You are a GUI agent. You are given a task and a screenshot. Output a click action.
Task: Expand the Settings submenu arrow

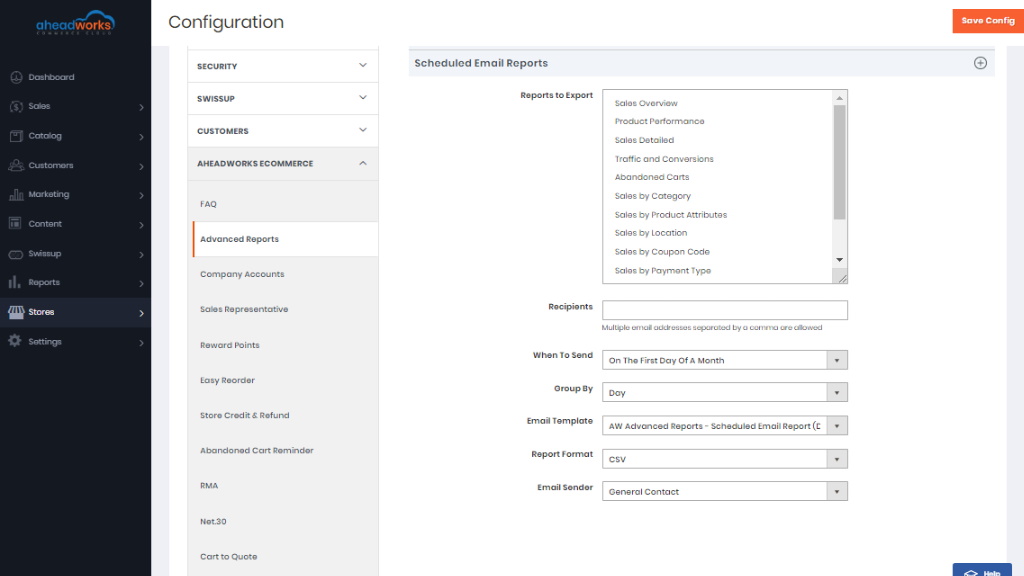tap(141, 342)
